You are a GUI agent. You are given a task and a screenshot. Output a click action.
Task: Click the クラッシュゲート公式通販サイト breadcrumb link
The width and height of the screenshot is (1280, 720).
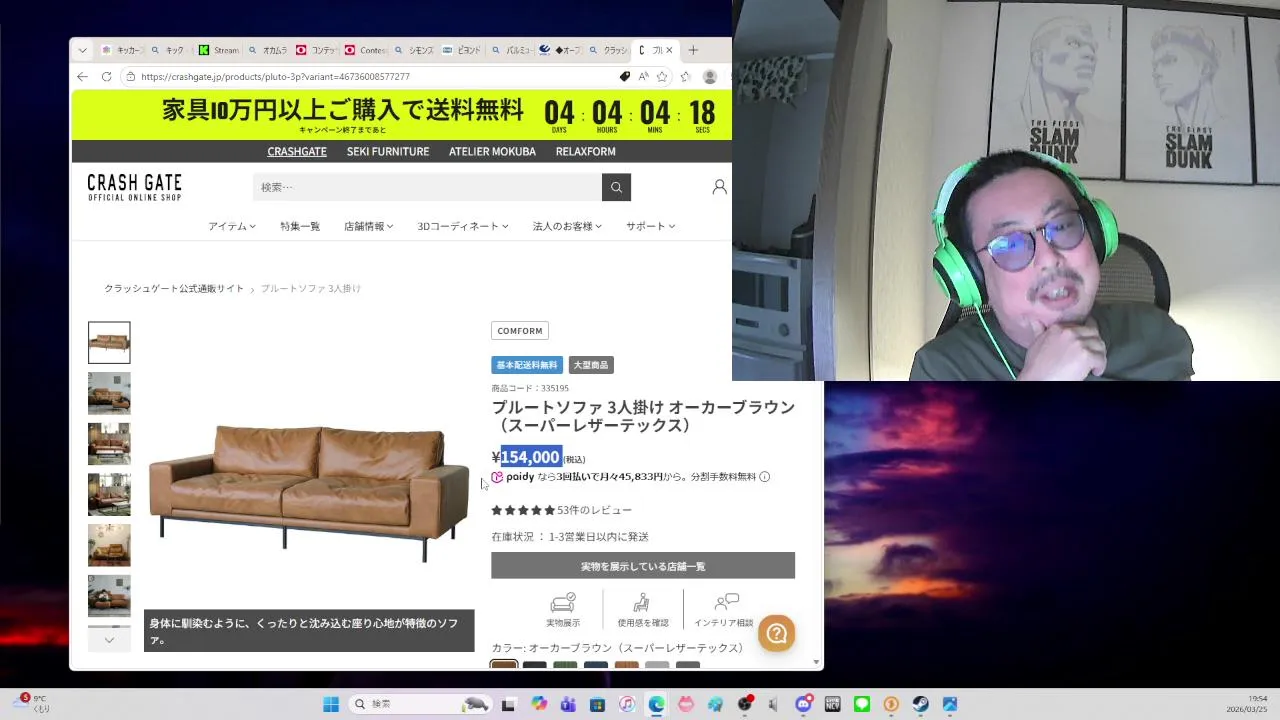tap(174, 288)
